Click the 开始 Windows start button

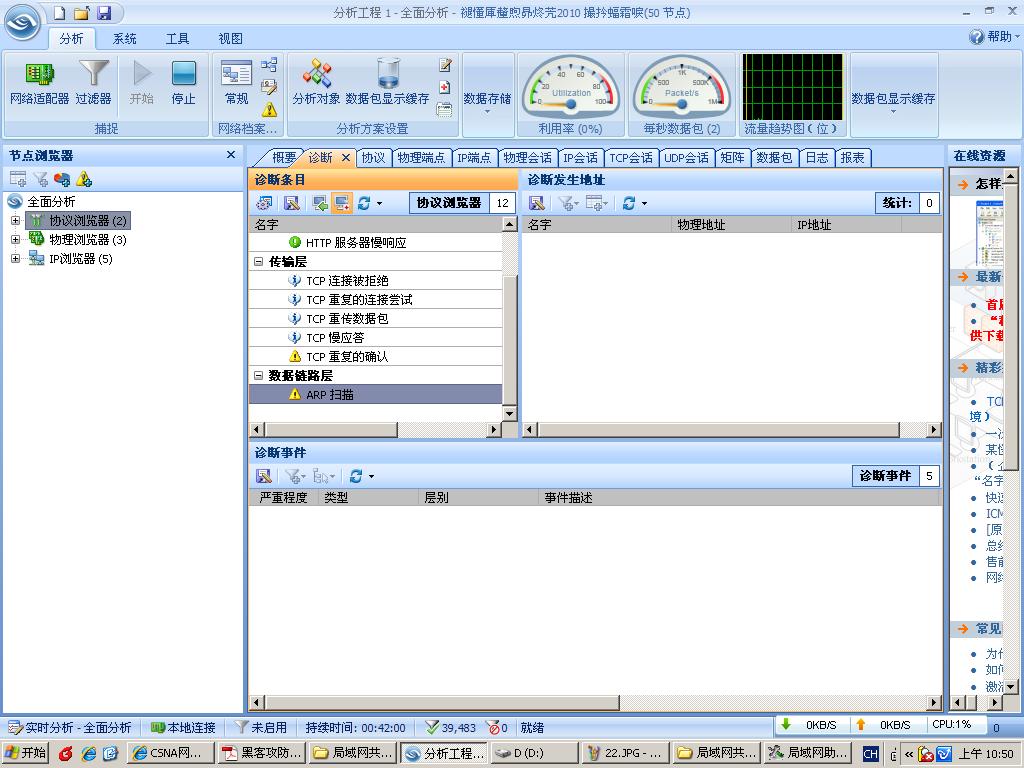[x=26, y=753]
